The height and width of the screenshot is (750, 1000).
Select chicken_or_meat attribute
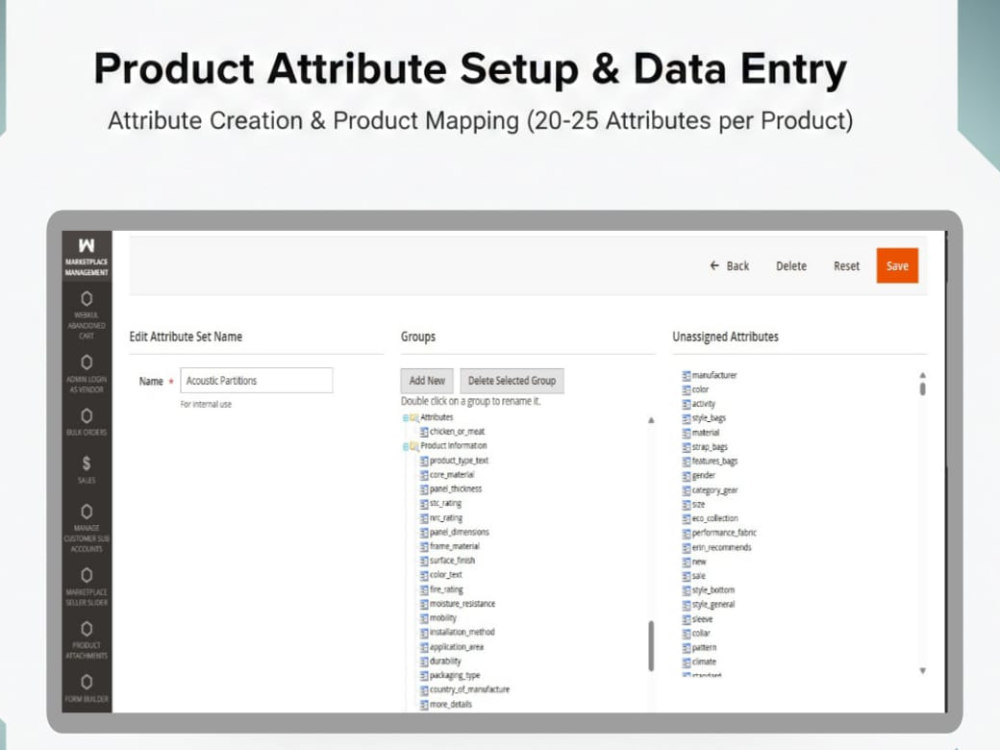(x=452, y=432)
